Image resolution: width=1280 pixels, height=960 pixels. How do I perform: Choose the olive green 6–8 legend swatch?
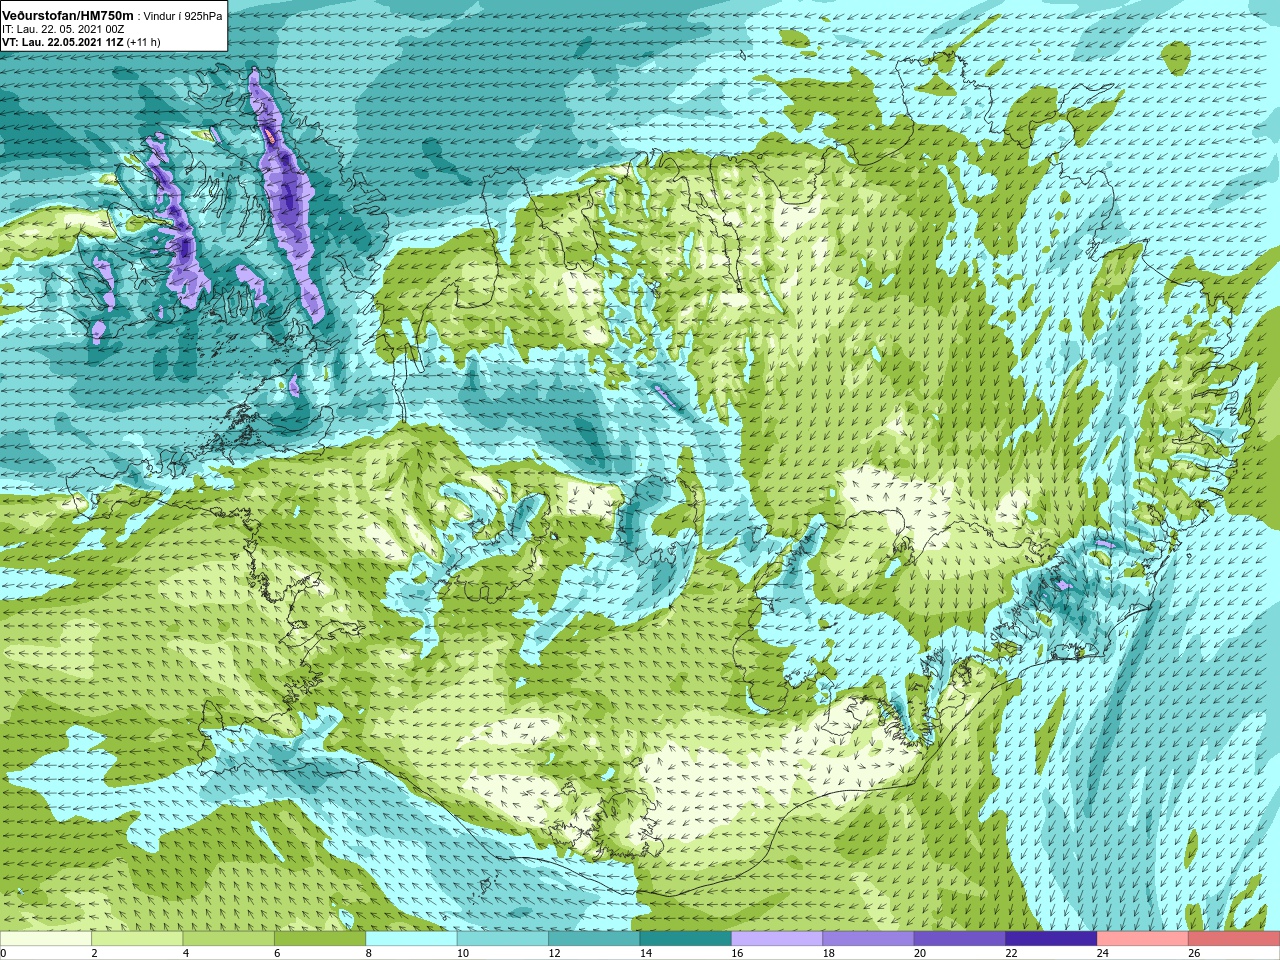320,939
